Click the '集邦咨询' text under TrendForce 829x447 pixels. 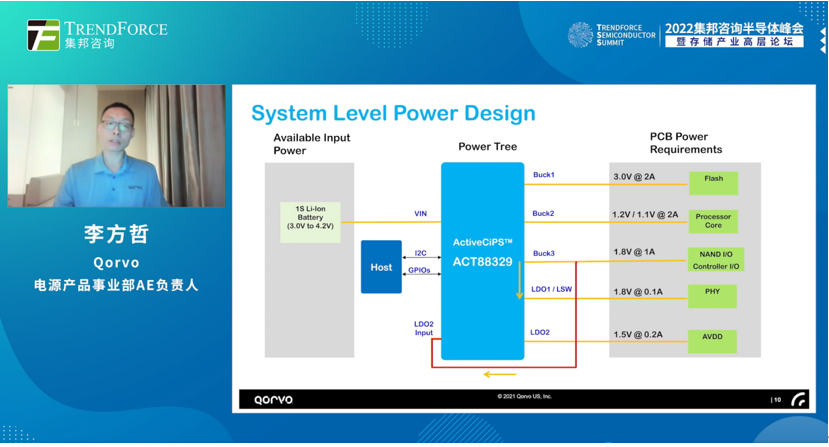click(89, 43)
